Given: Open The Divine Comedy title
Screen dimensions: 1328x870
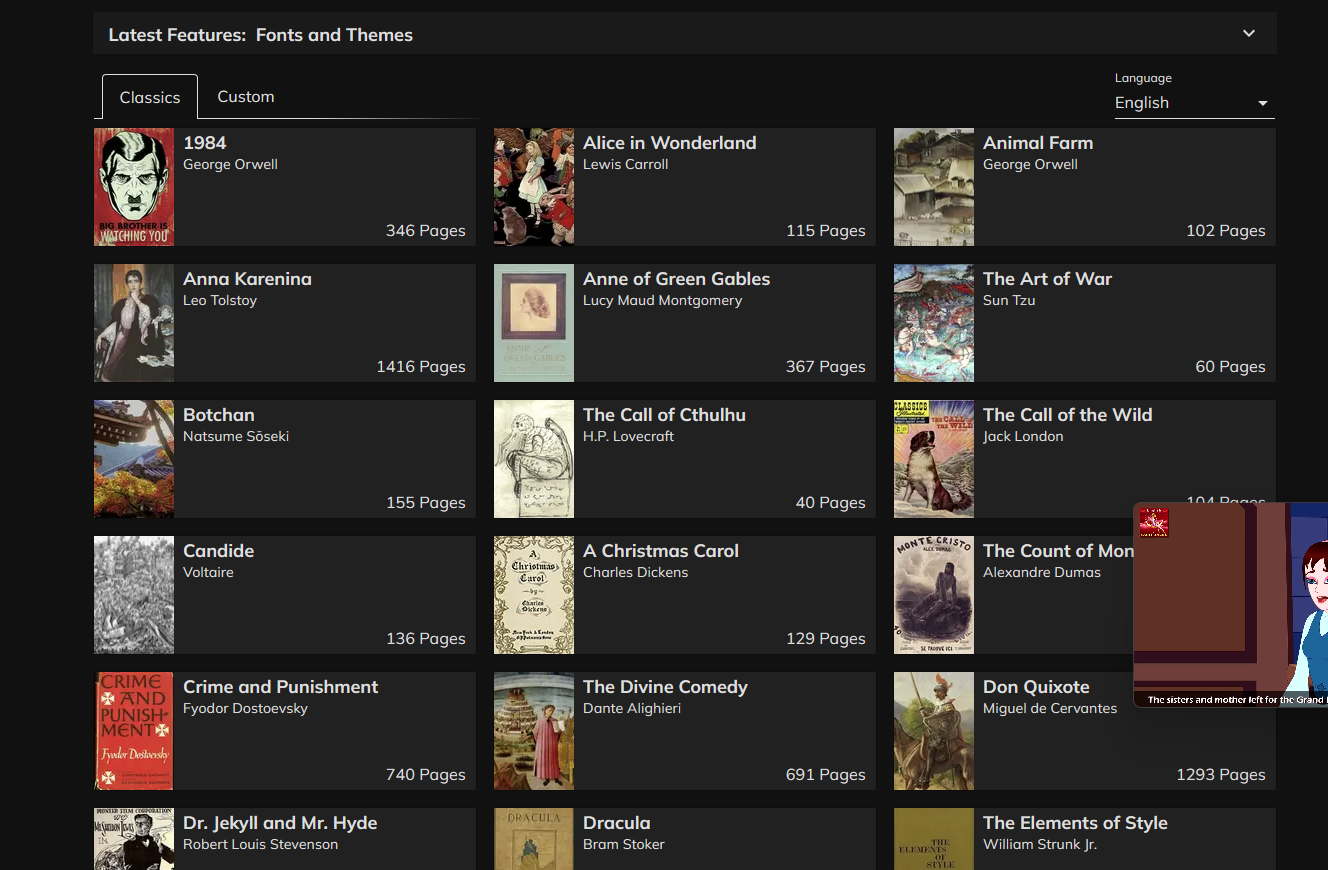Looking at the screenshot, I should pos(665,687).
